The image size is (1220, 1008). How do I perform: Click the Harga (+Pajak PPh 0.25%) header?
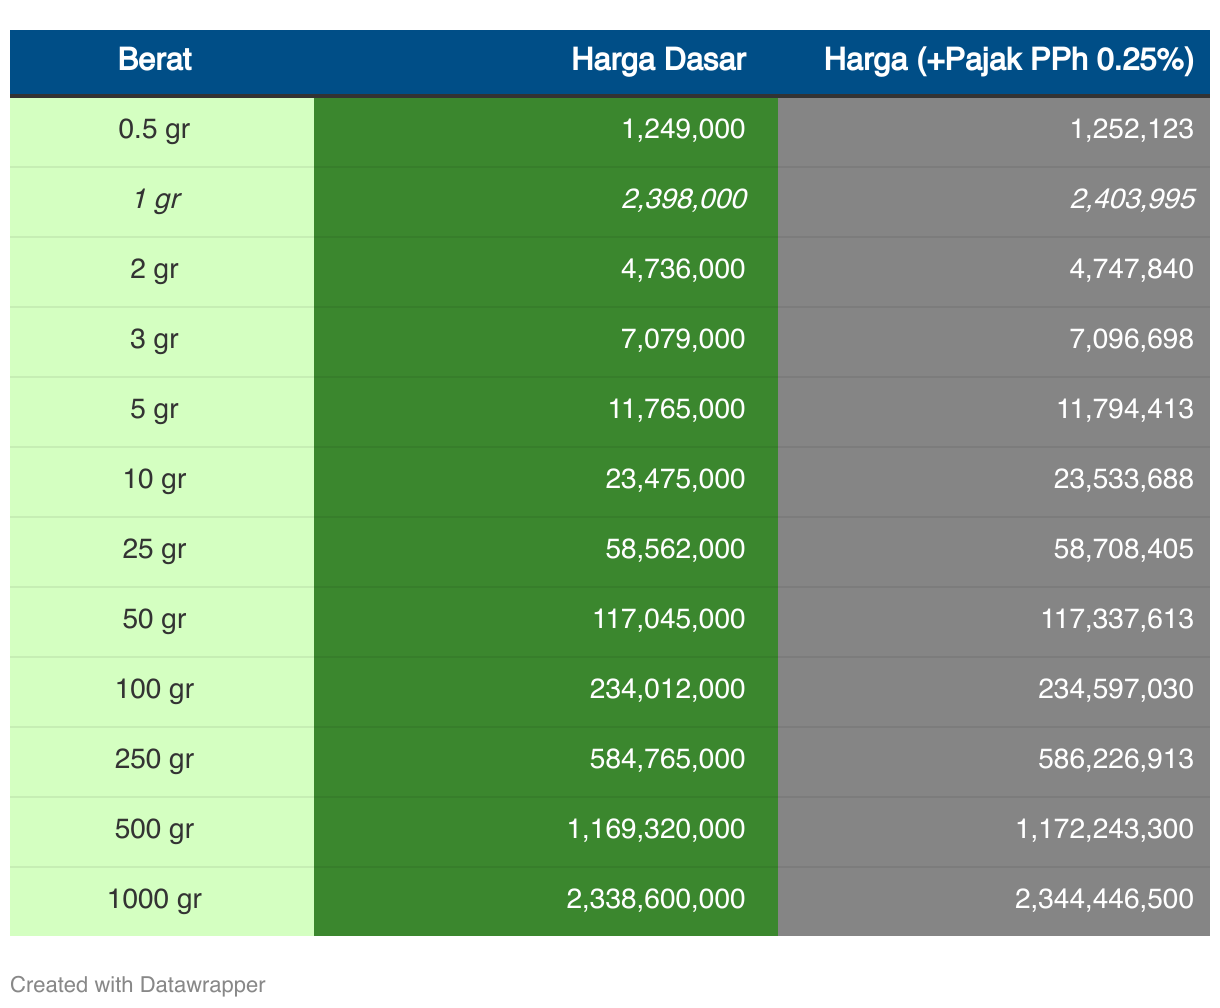[994, 60]
